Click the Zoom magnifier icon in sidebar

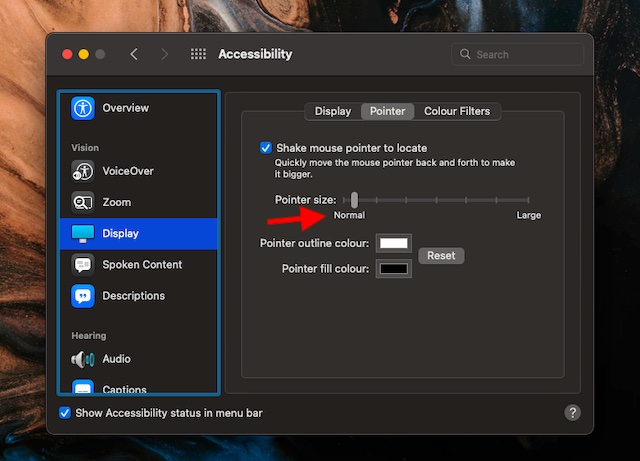coord(83,202)
